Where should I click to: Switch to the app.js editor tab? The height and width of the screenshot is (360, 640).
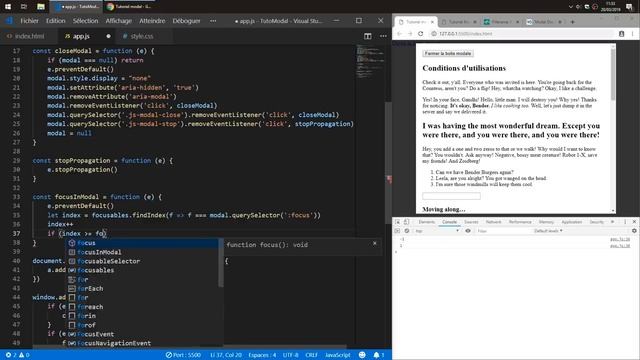click(x=81, y=36)
